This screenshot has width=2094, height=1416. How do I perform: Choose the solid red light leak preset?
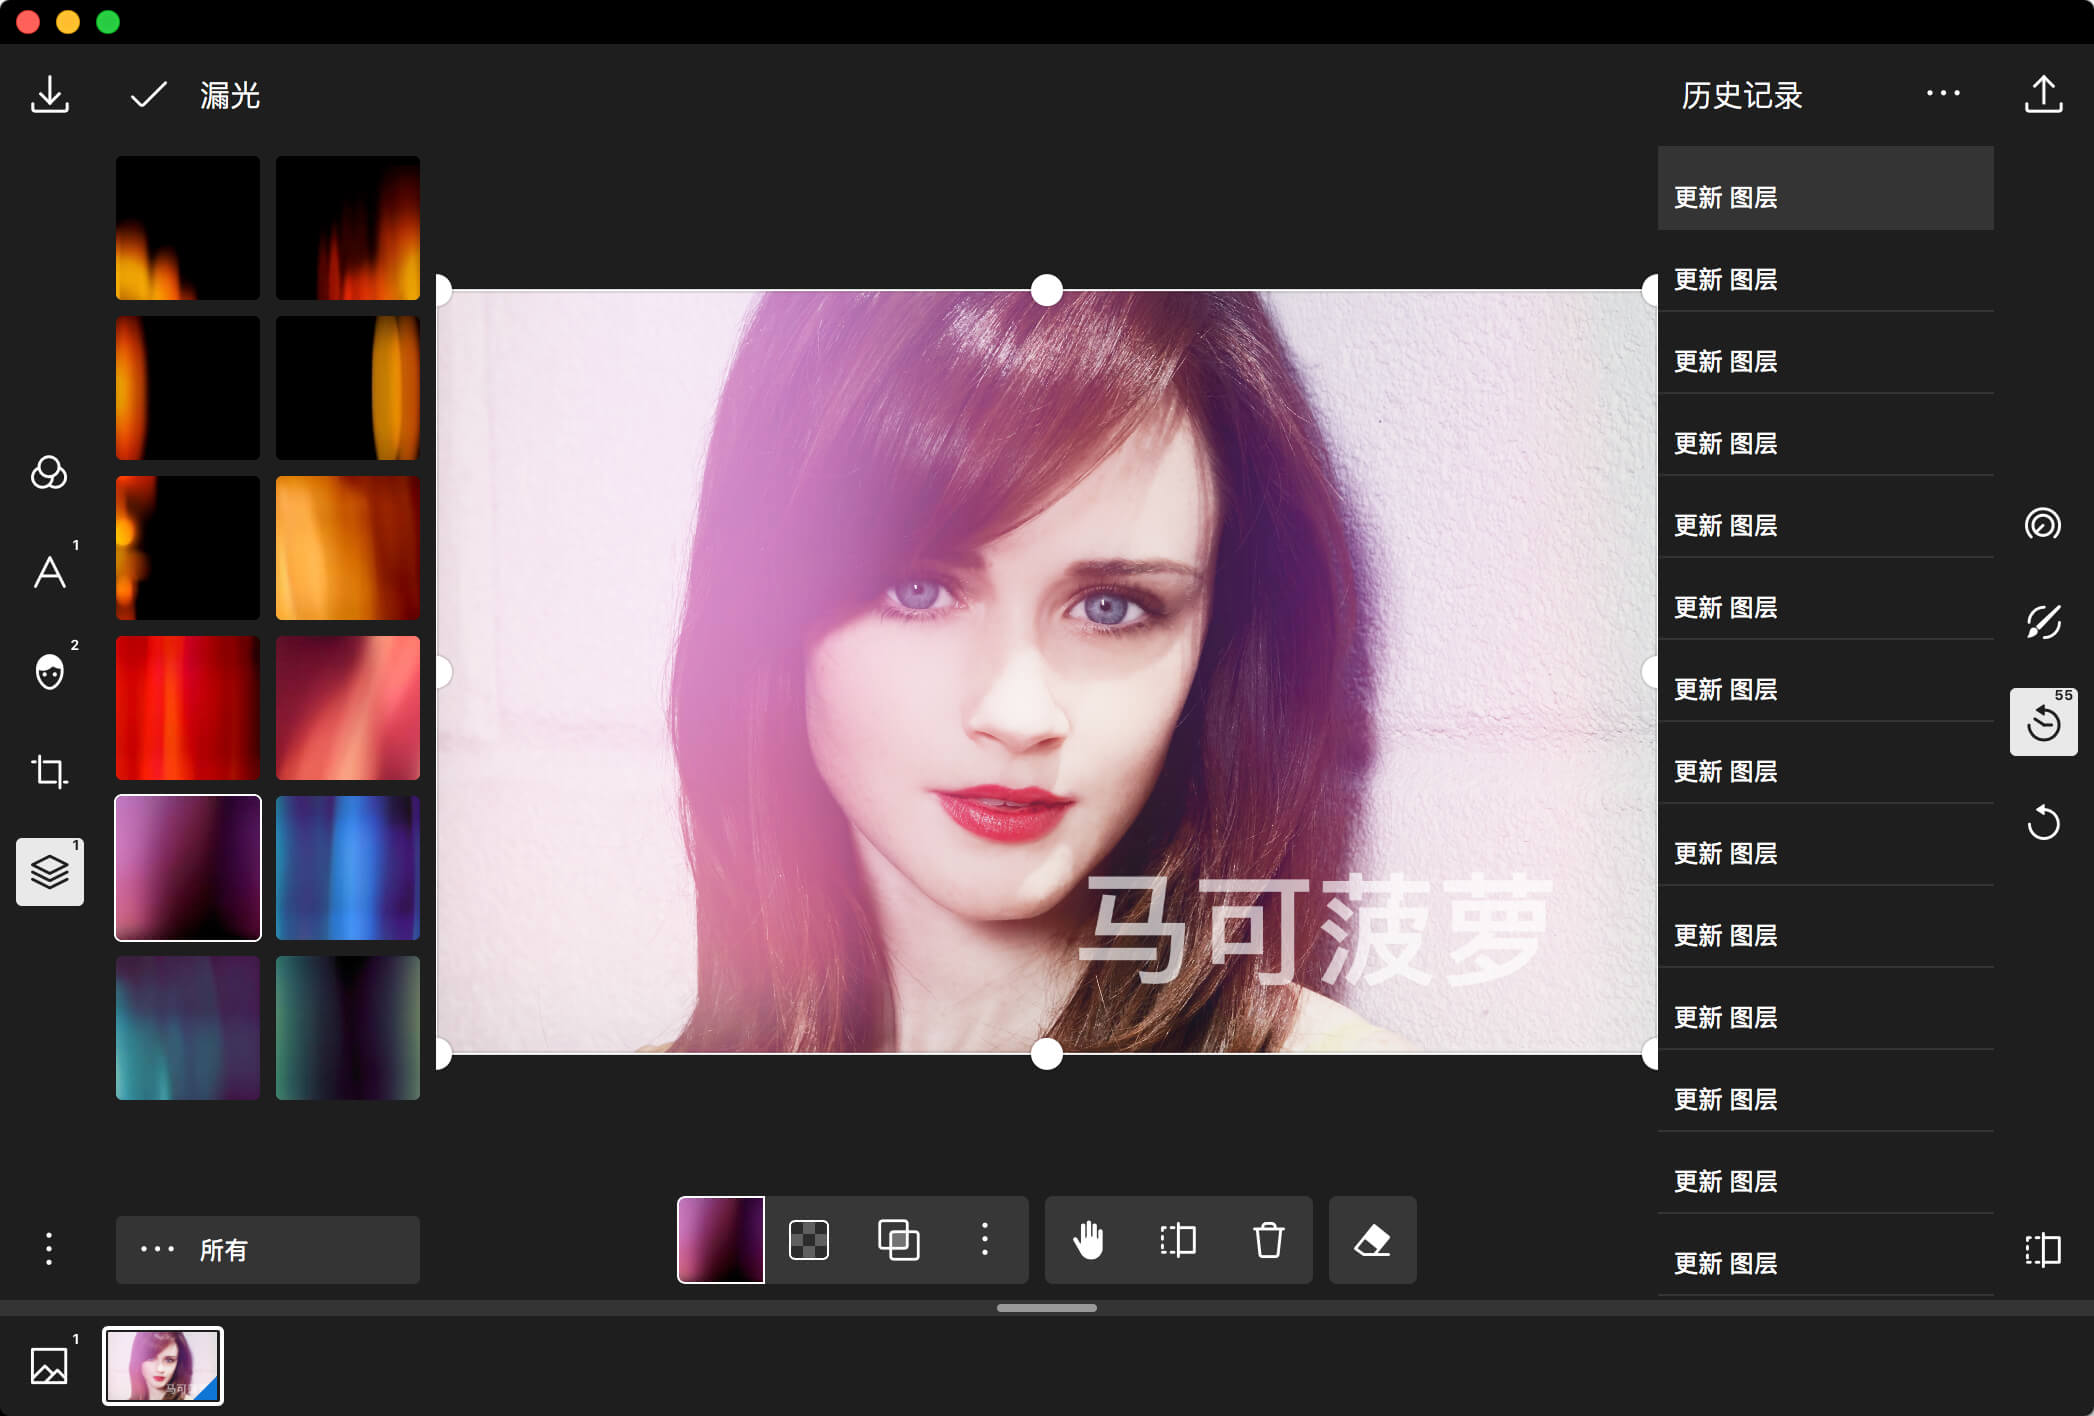pyautogui.click(x=188, y=708)
